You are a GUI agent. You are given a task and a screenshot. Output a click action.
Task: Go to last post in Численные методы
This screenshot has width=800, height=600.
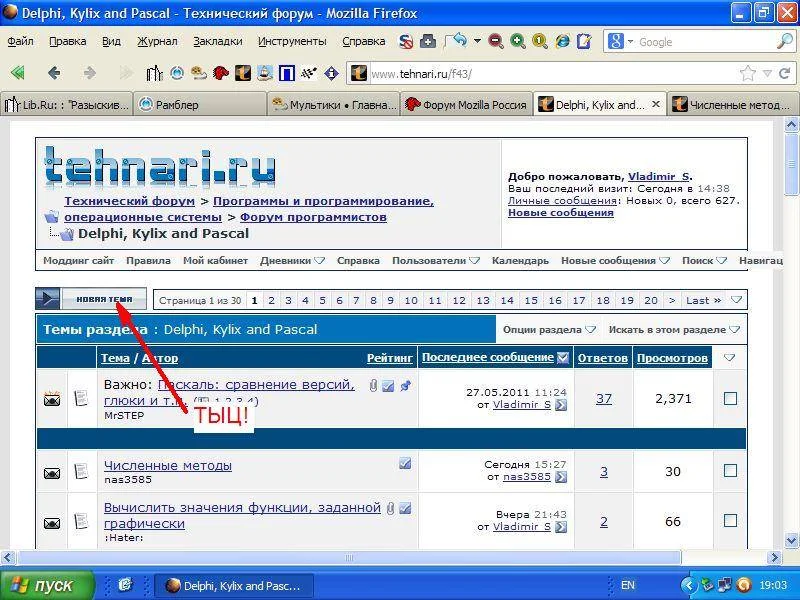[x=561, y=477]
